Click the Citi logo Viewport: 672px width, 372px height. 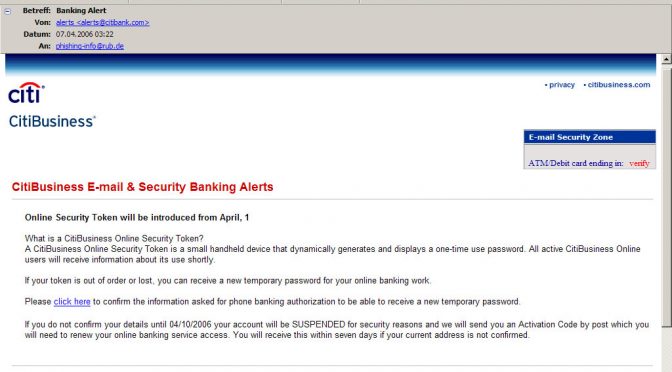[26, 93]
